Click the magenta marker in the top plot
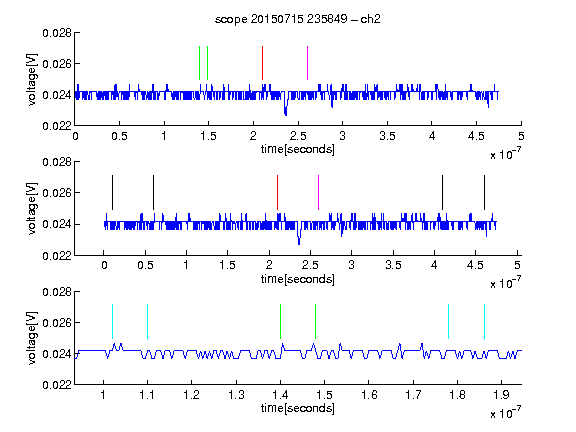 307,63
